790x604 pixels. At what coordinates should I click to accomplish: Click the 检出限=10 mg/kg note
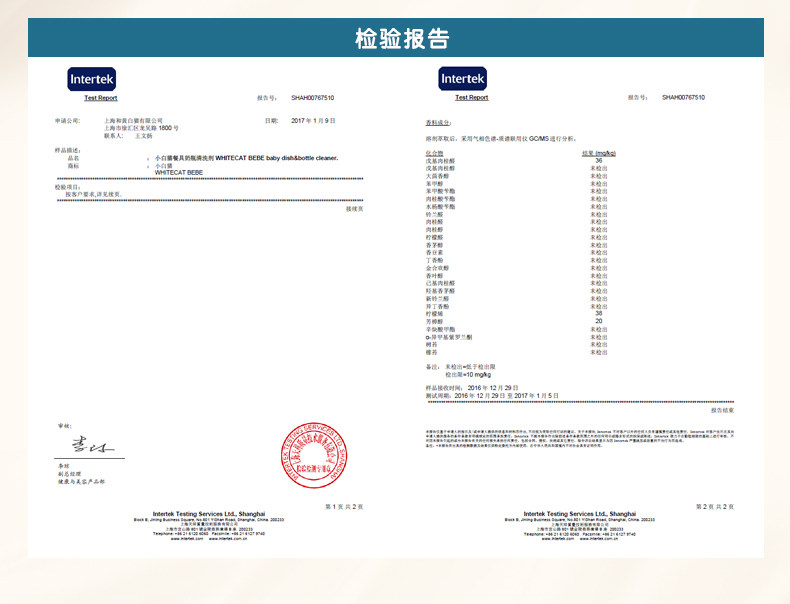point(468,375)
